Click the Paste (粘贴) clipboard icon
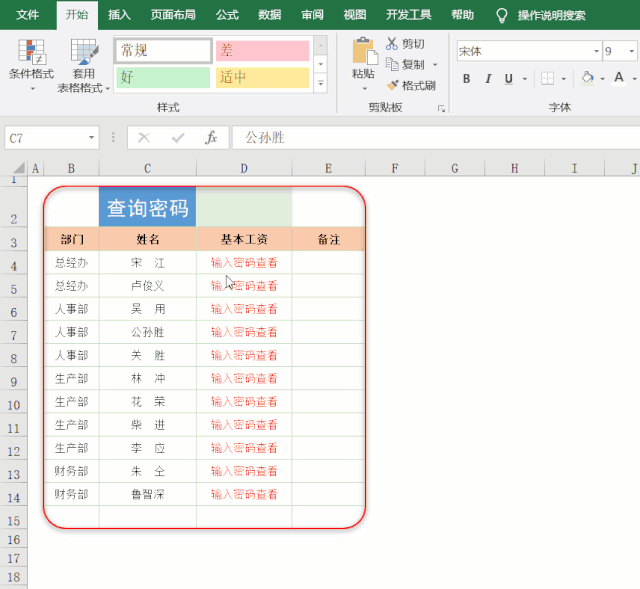This screenshot has height=589, width=640. pyautogui.click(x=364, y=51)
